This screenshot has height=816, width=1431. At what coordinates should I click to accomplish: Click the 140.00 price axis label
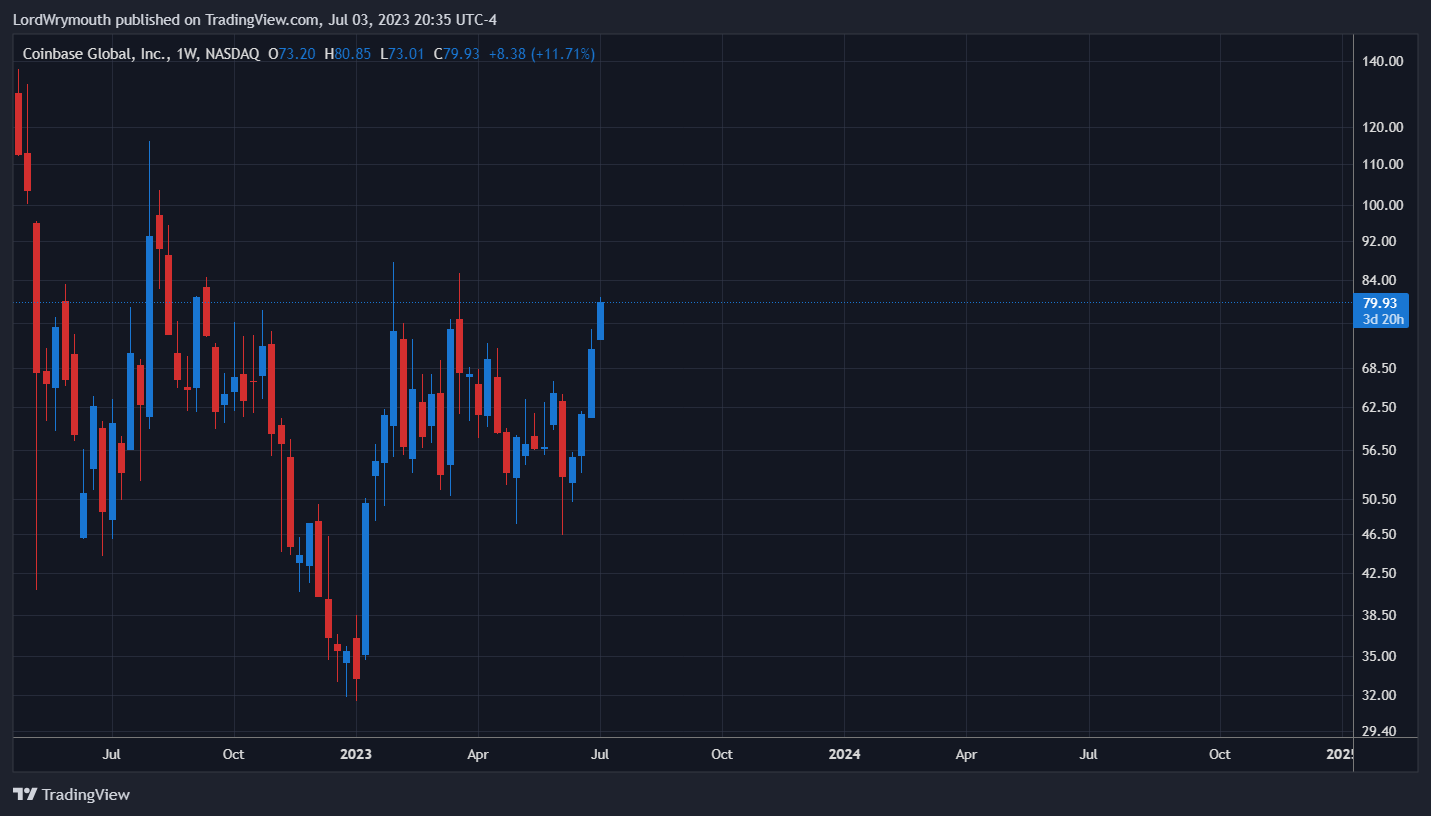[x=1383, y=61]
